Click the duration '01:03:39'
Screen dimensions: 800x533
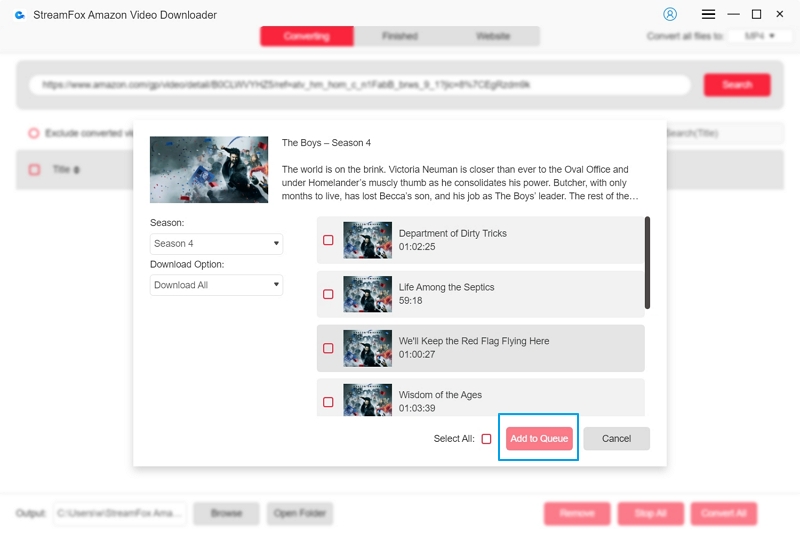[417, 408]
